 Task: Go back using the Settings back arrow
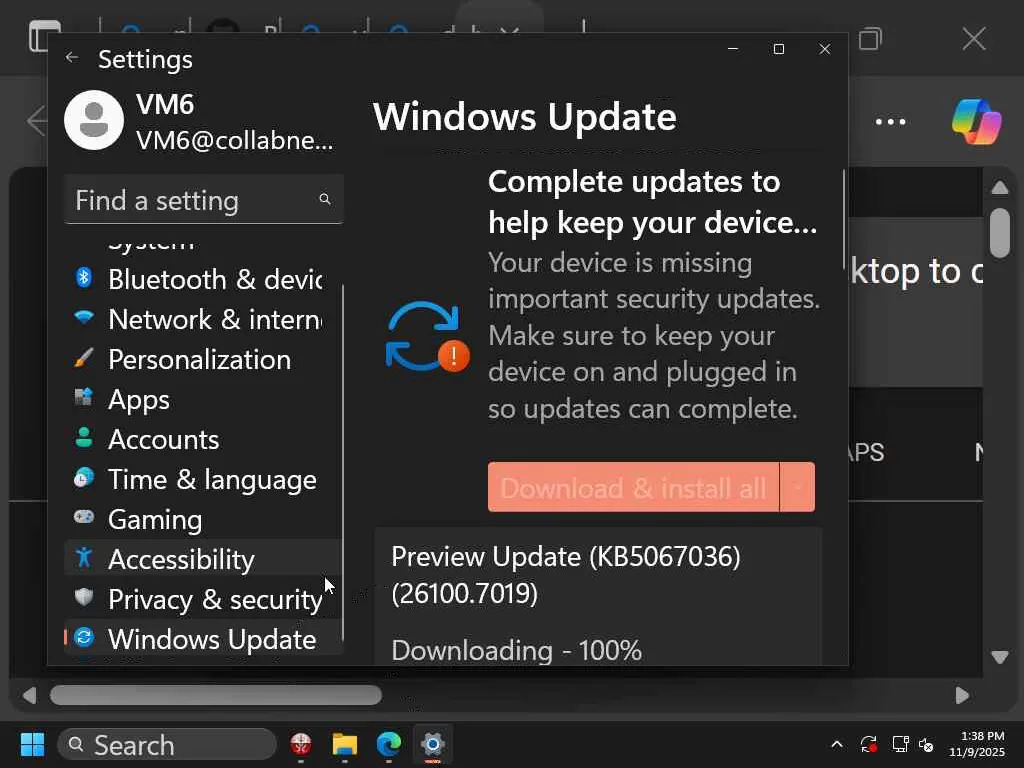point(72,58)
